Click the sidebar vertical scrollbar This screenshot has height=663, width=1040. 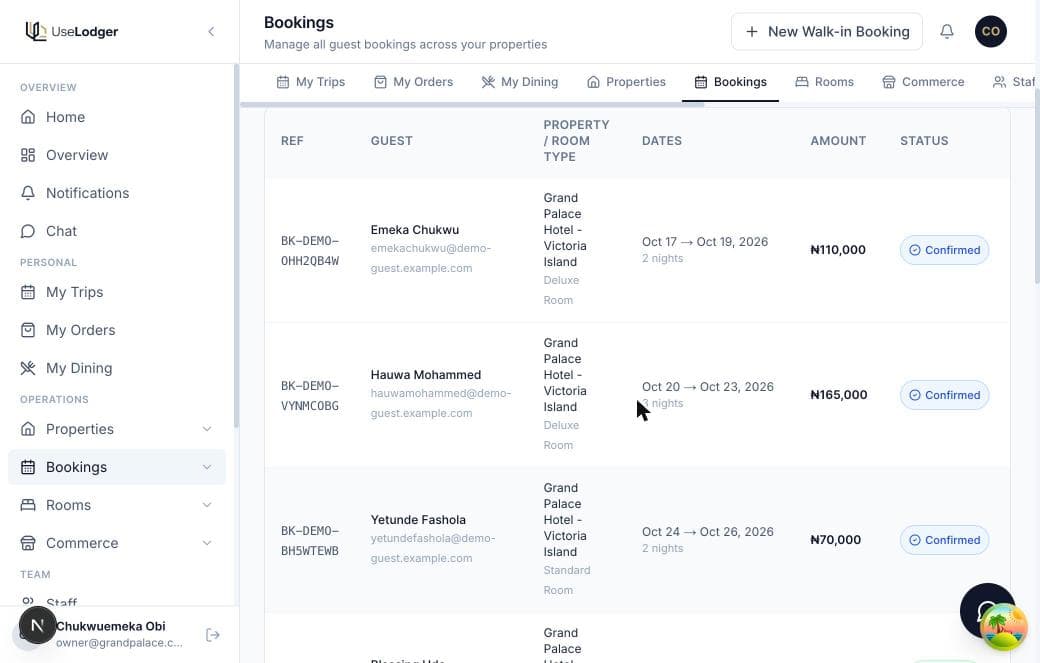(x=236, y=245)
